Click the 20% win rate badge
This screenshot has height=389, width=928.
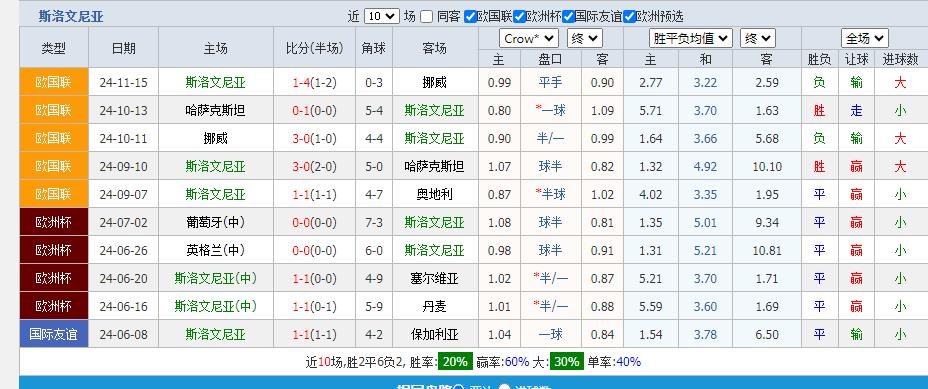[455, 361]
